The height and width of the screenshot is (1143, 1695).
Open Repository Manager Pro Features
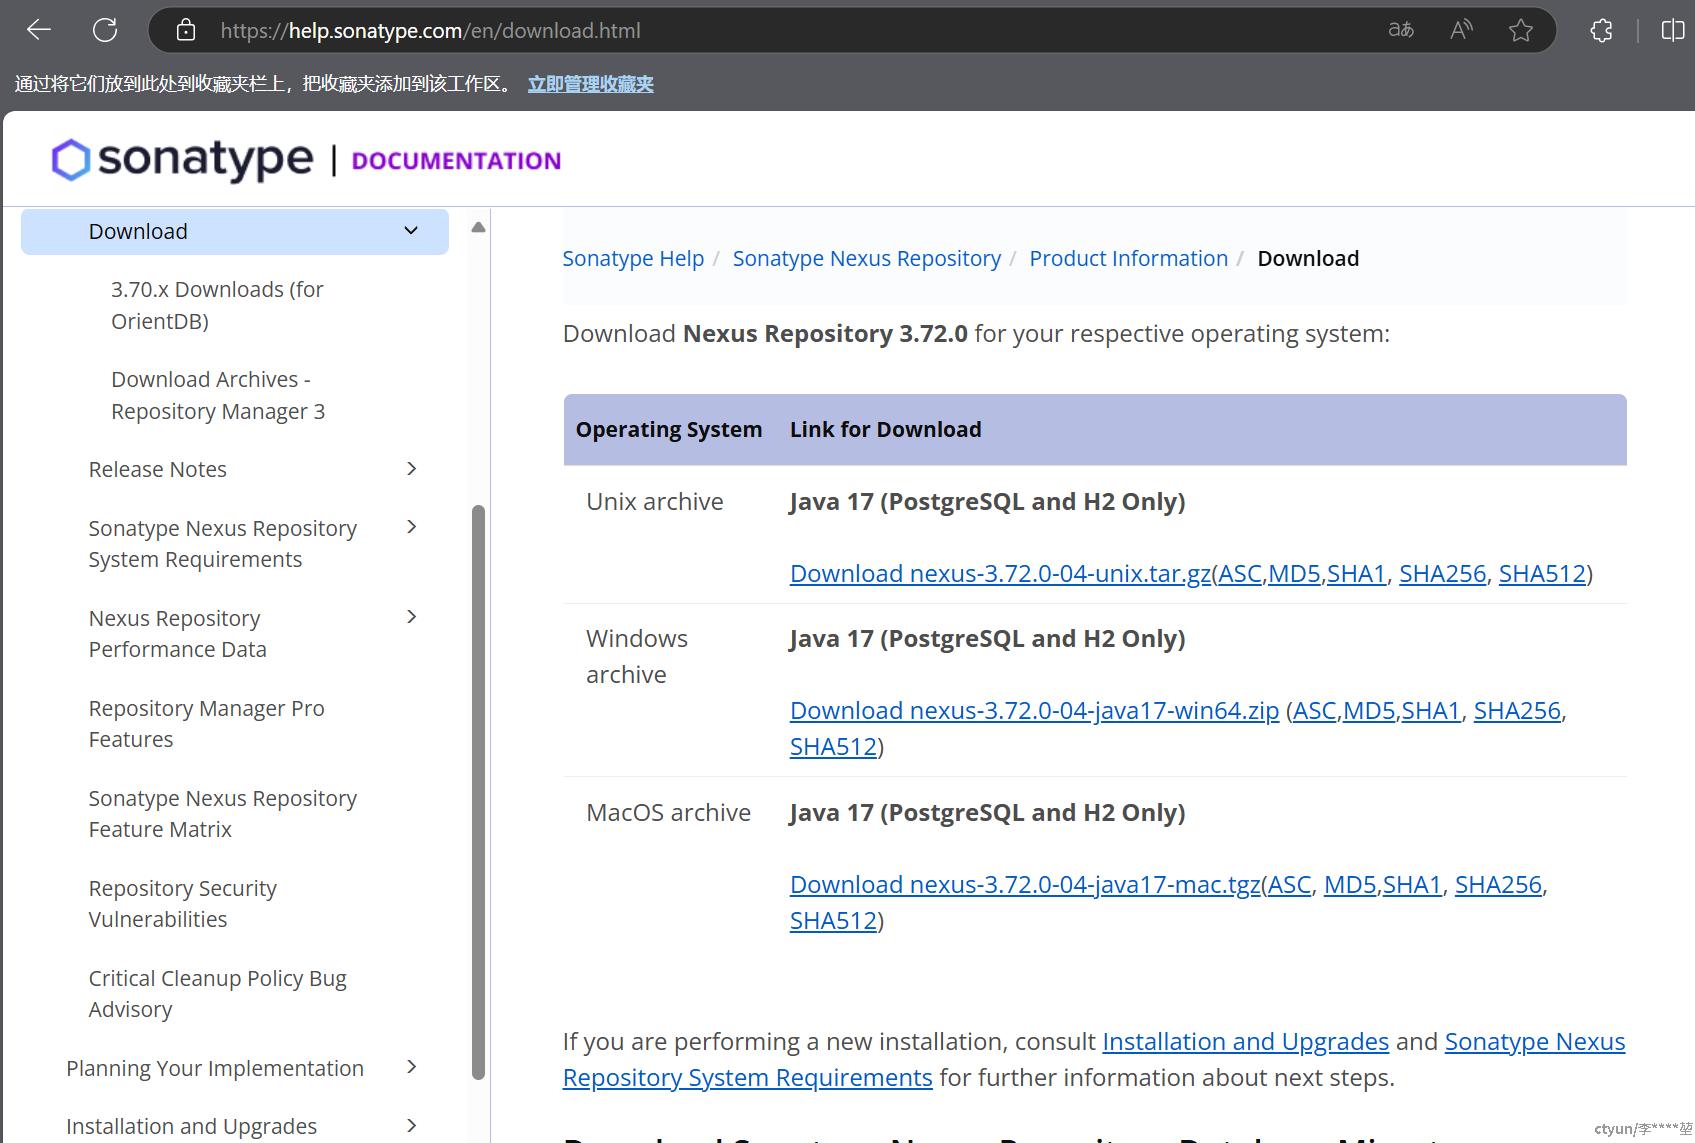click(206, 723)
